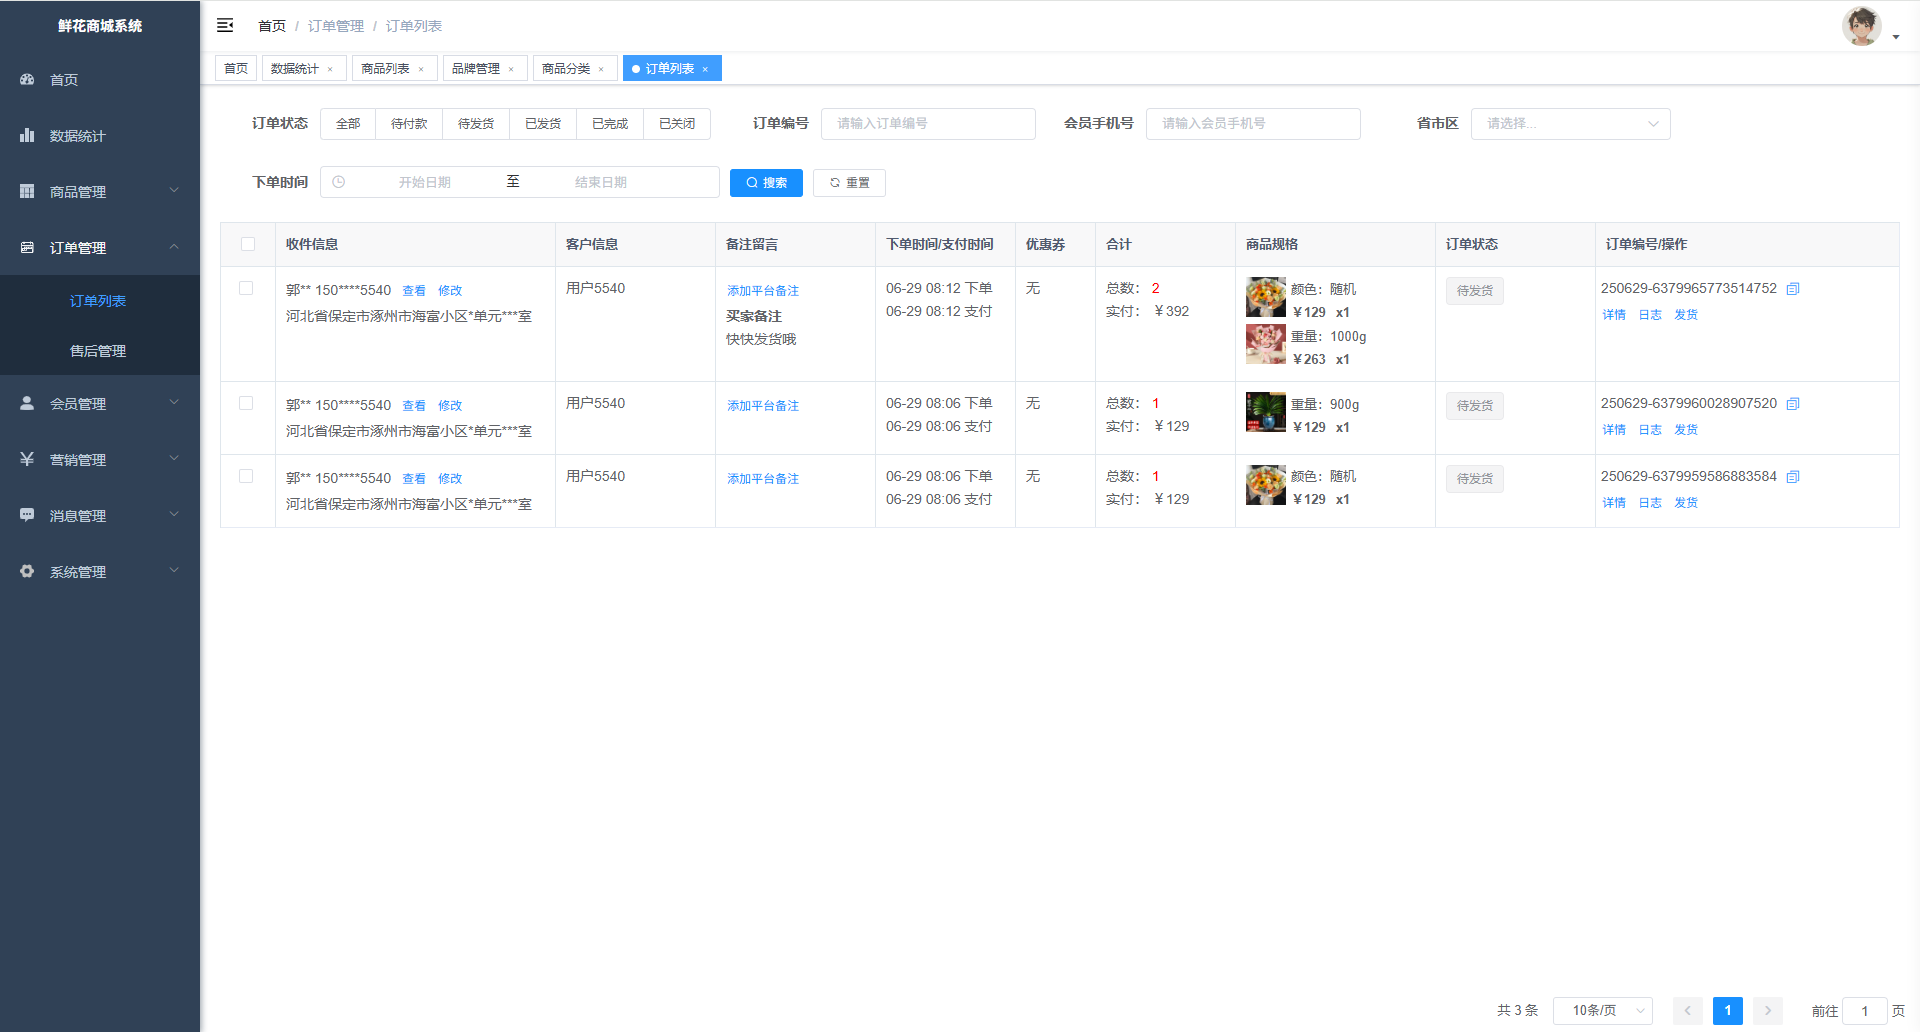Expand the 会员管理 sidebar menu
The height and width of the screenshot is (1032, 1920).
[x=99, y=403]
